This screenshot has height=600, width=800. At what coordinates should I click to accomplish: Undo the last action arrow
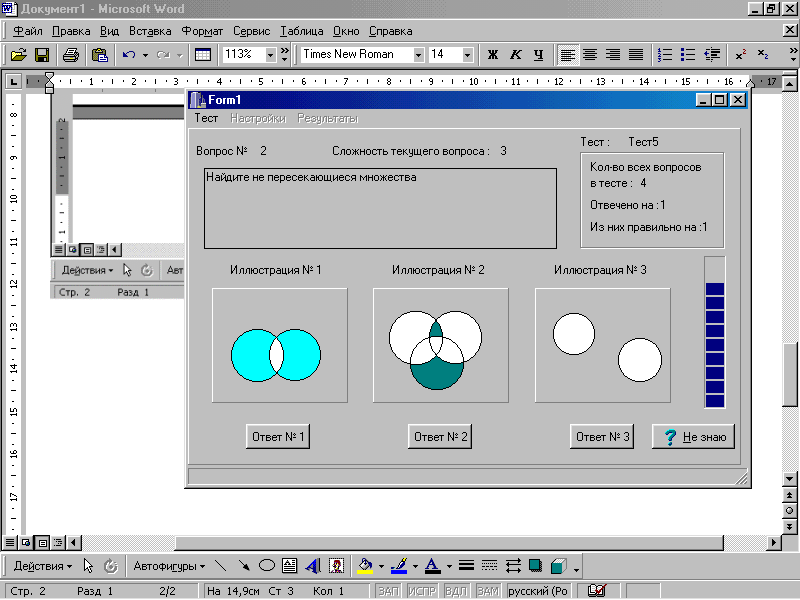tap(129, 55)
